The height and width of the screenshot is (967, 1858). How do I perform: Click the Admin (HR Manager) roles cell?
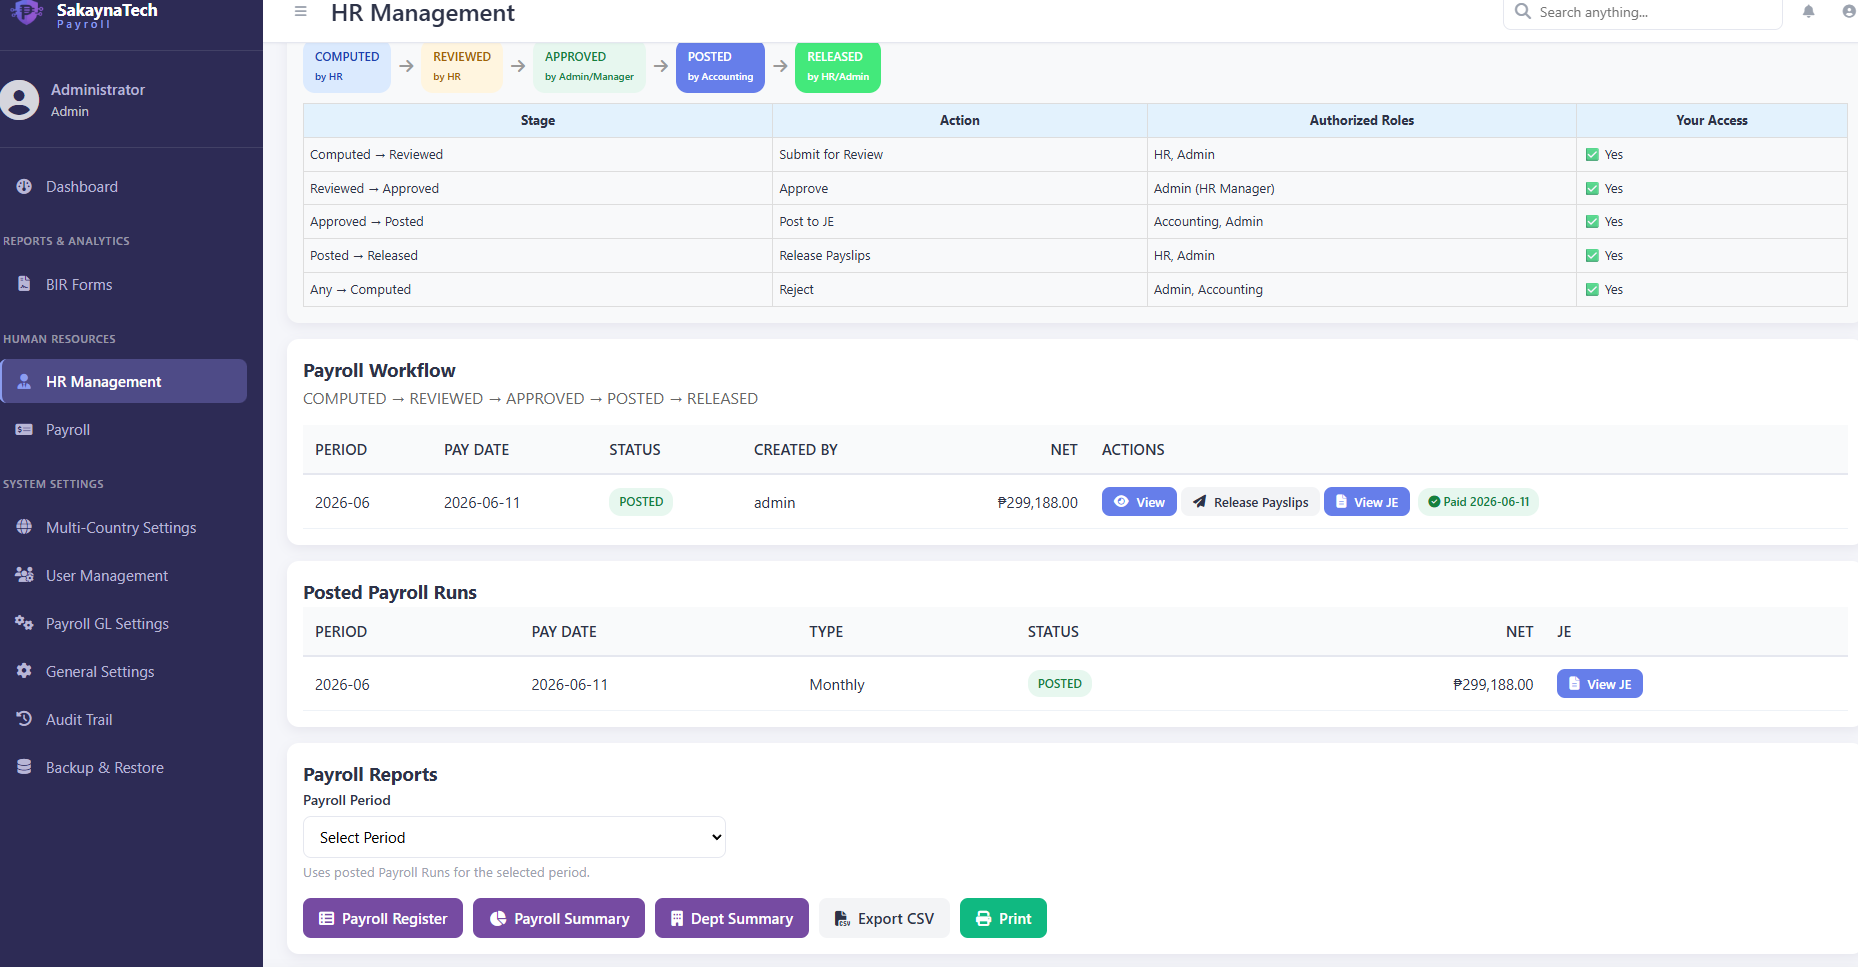click(1361, 188)
